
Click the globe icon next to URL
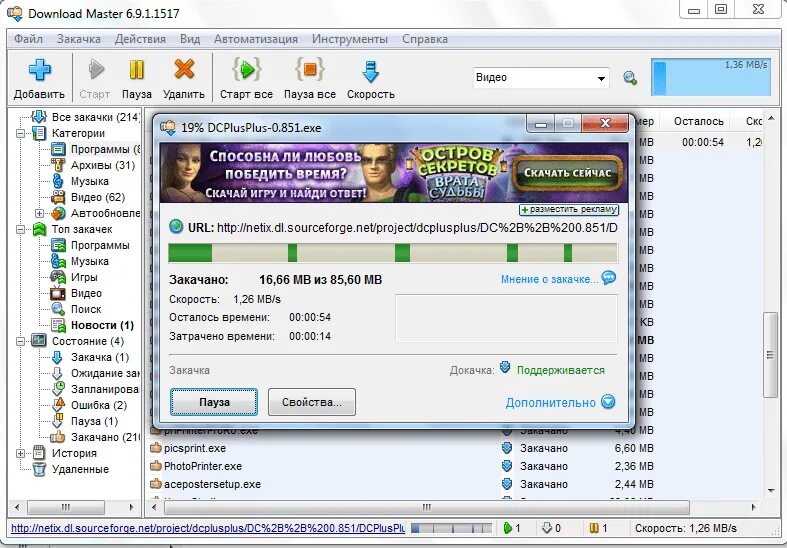(x=176, y=226)
